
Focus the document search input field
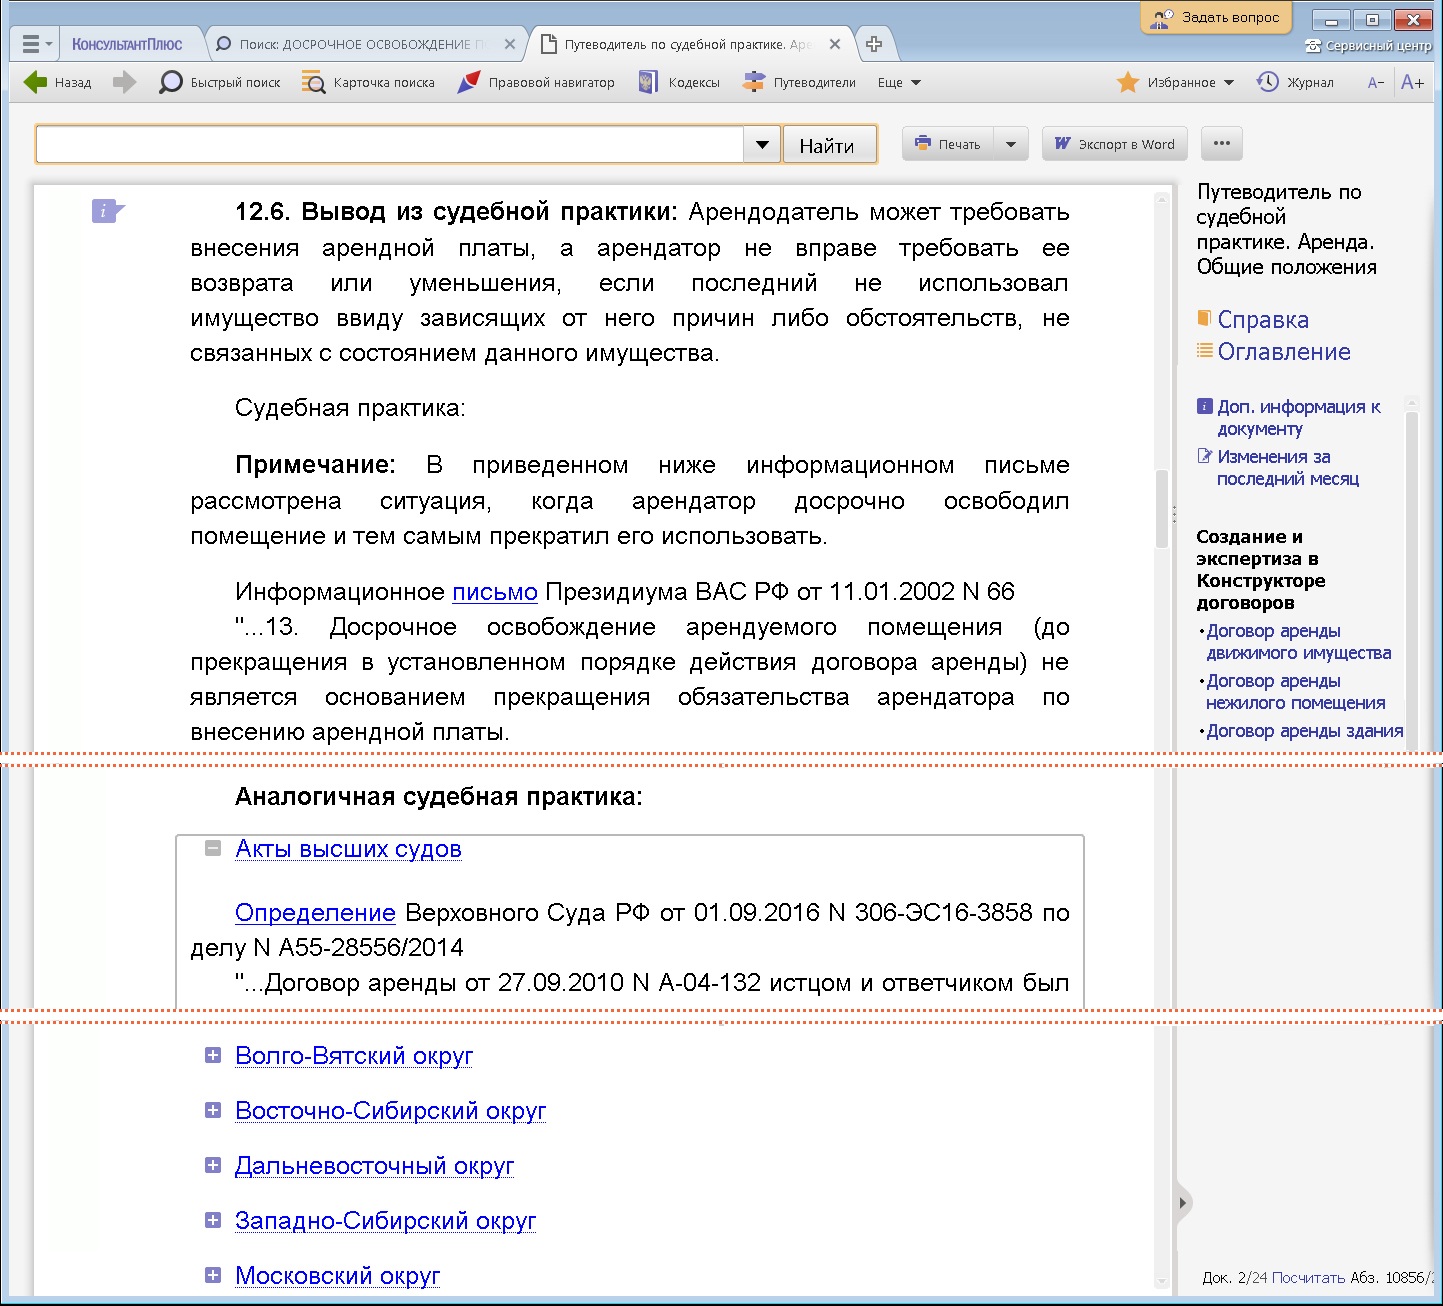(x=390, y=144)
